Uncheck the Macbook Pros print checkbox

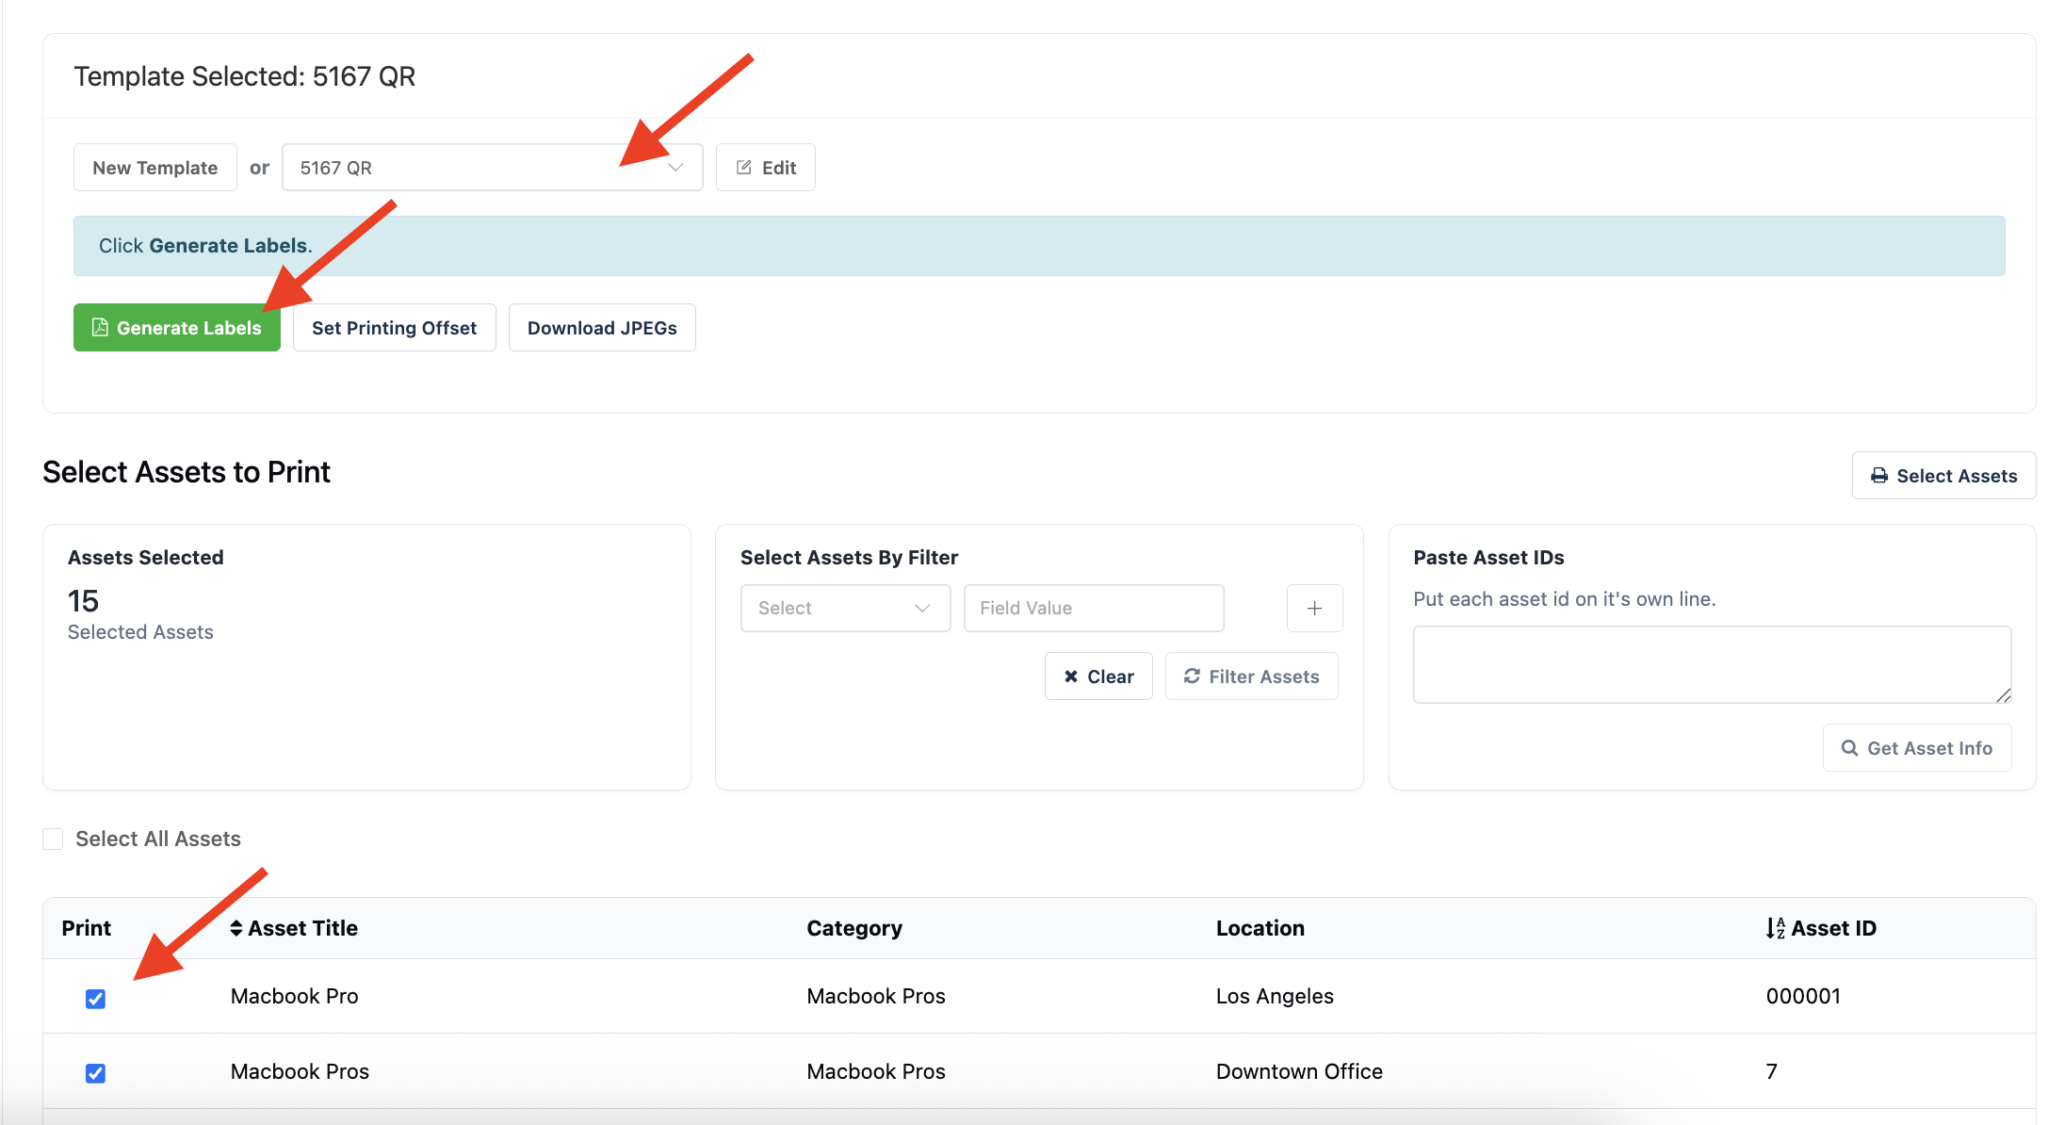(x=95, y=1073)
